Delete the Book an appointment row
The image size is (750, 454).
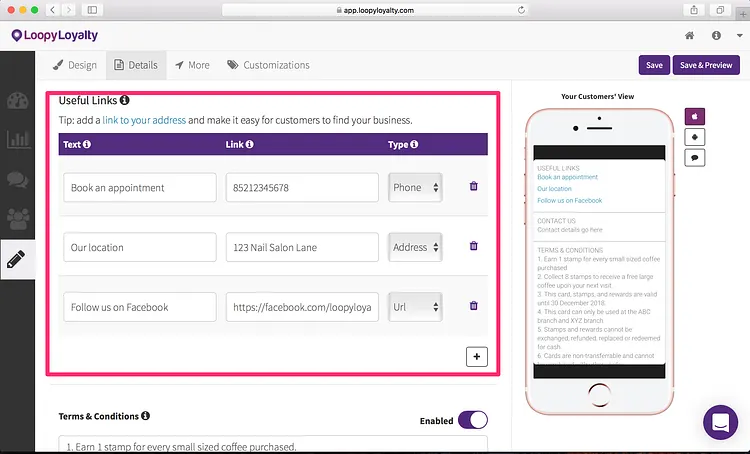(474, 186)
